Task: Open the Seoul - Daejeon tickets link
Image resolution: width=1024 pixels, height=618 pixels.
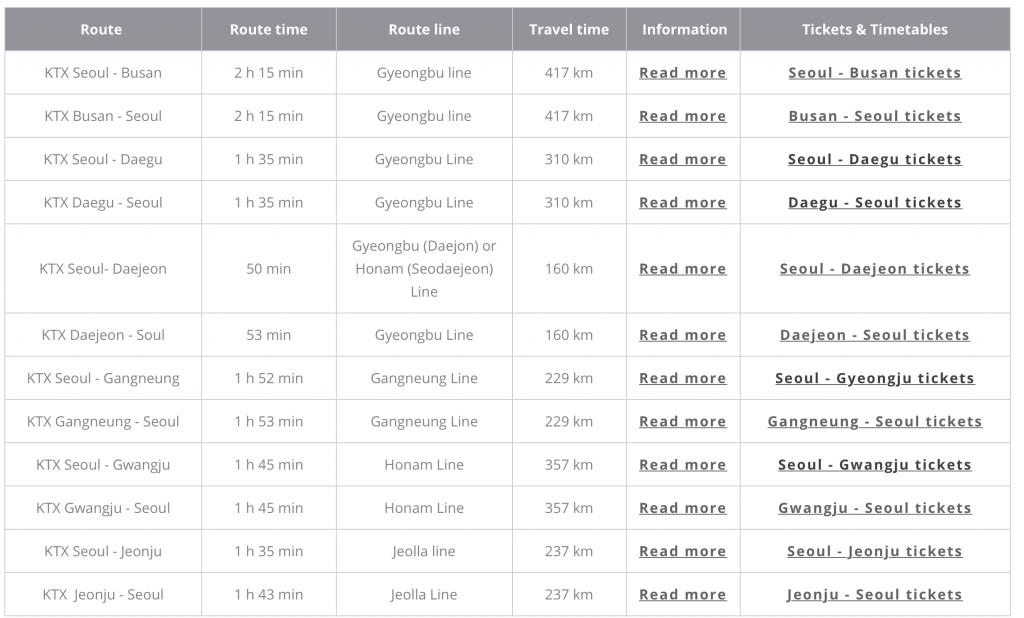Action: [874, 269]
